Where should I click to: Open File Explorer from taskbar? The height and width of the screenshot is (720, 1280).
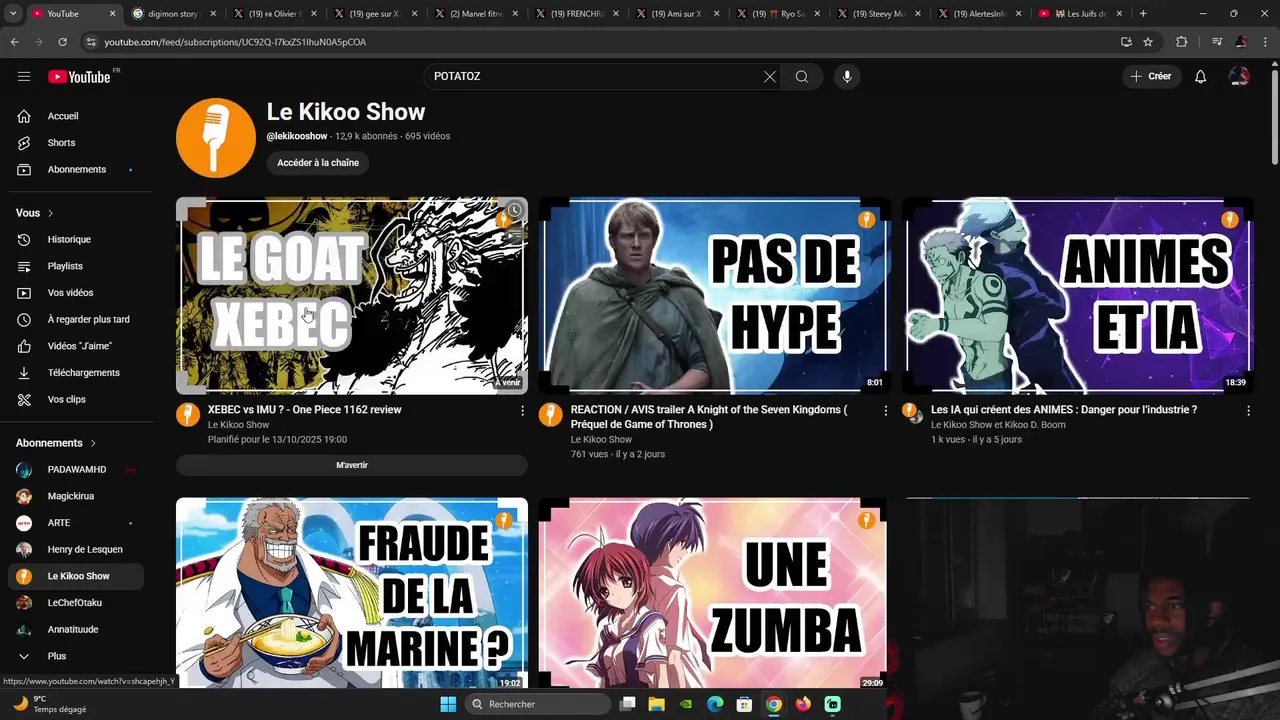coord(656,704)
